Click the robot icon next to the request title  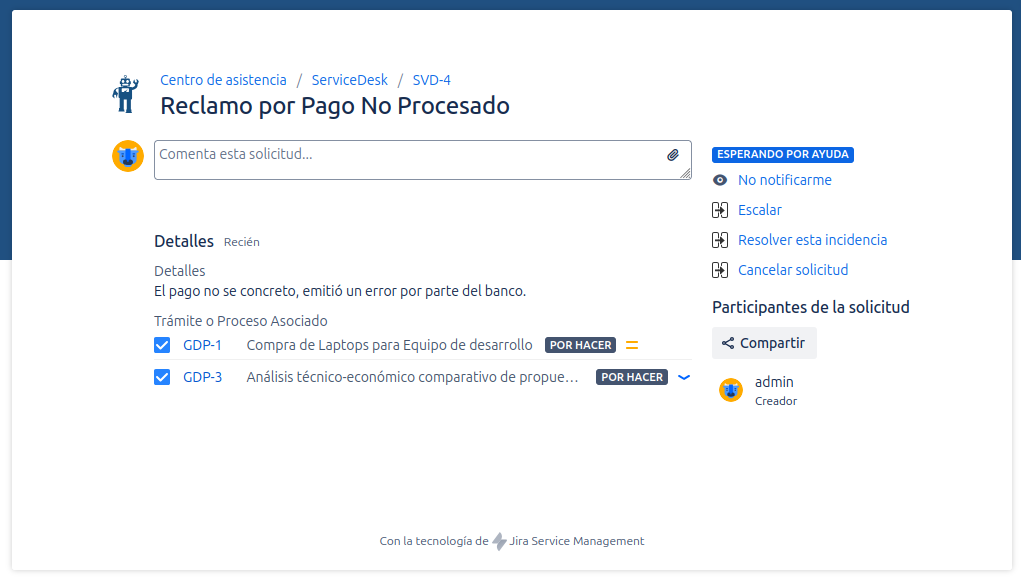pyautogui.click(x=126, y=92)
